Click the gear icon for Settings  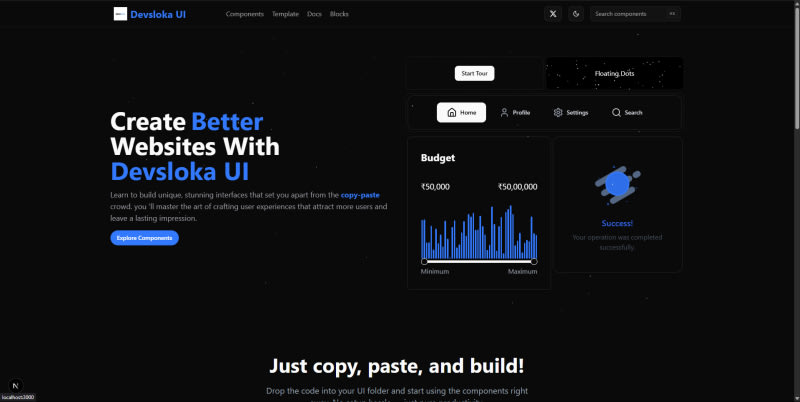pyautogui.click(x=558, y=113)
